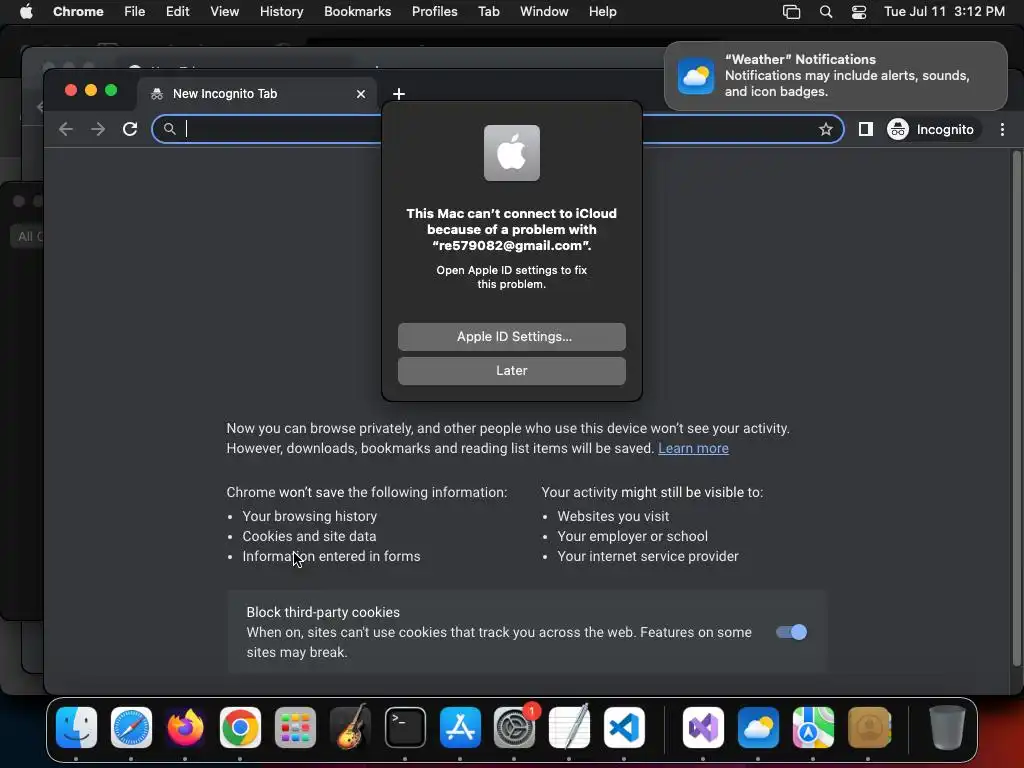Click the Weather Notifications banner
1024x768 pixels.
[835, 76]
